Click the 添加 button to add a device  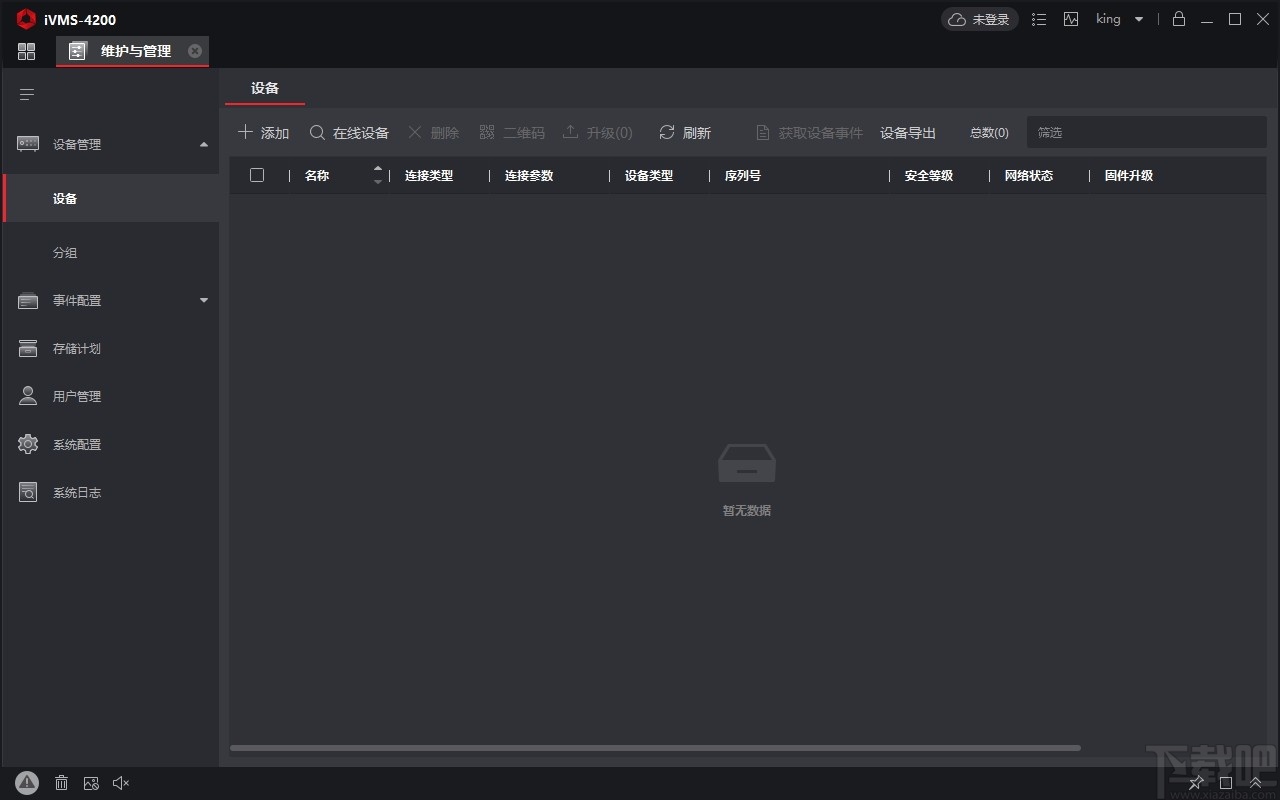[263, 132]
